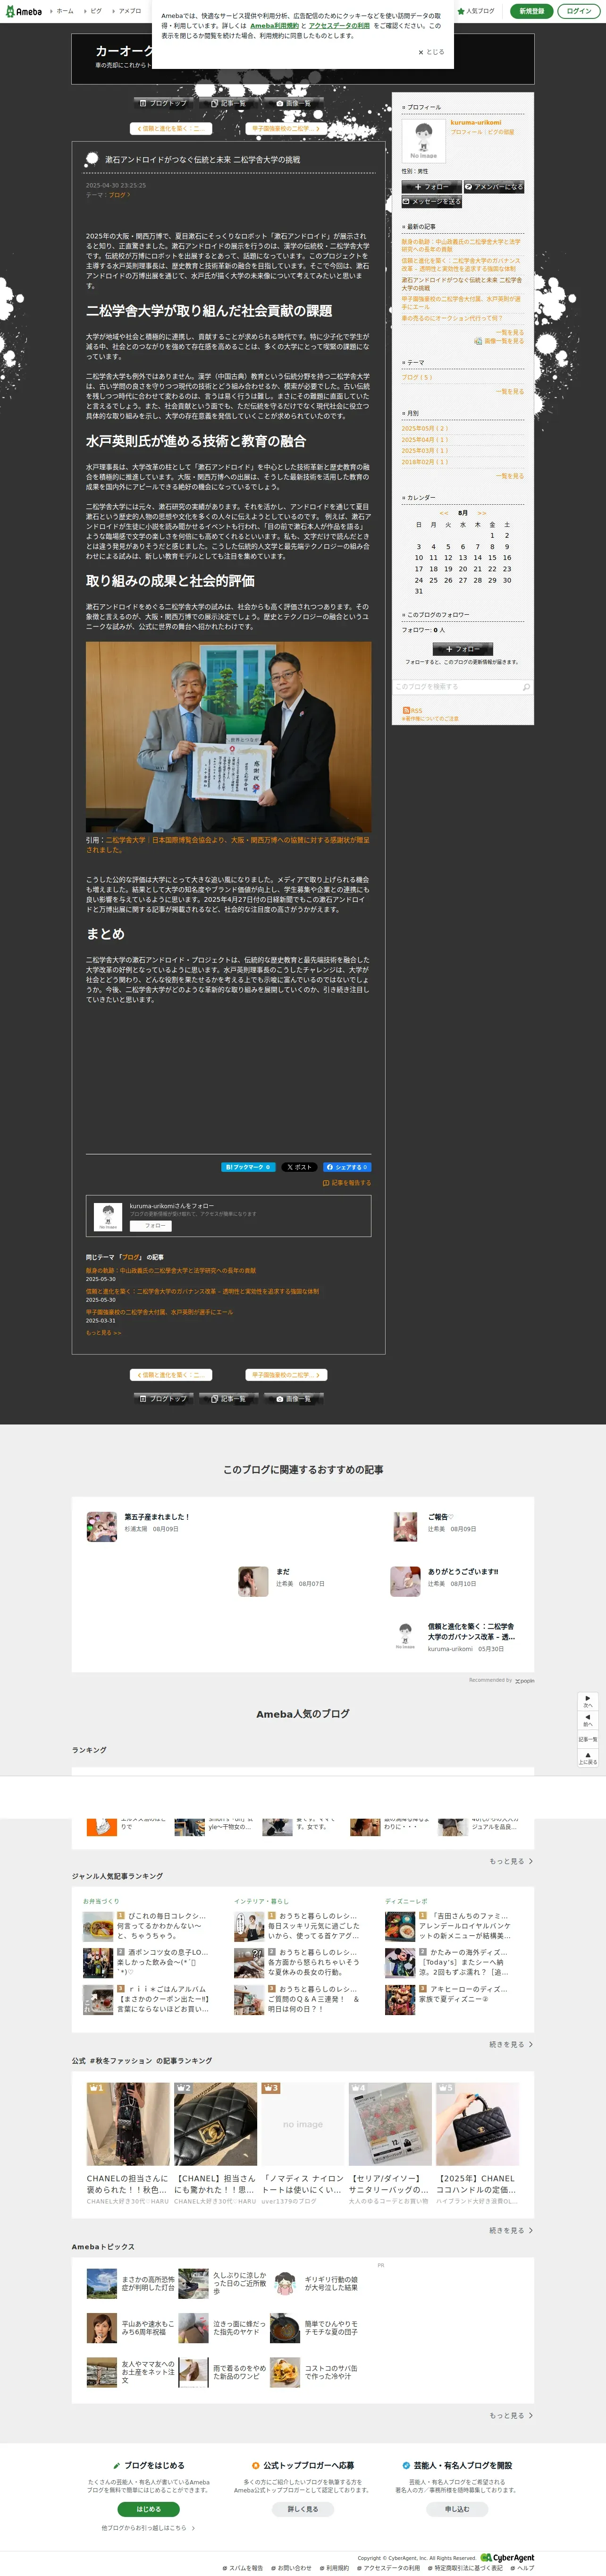
Task: Click 続きを見る under ジャンル人気記事ランキング
Action: click(510, 2044)
